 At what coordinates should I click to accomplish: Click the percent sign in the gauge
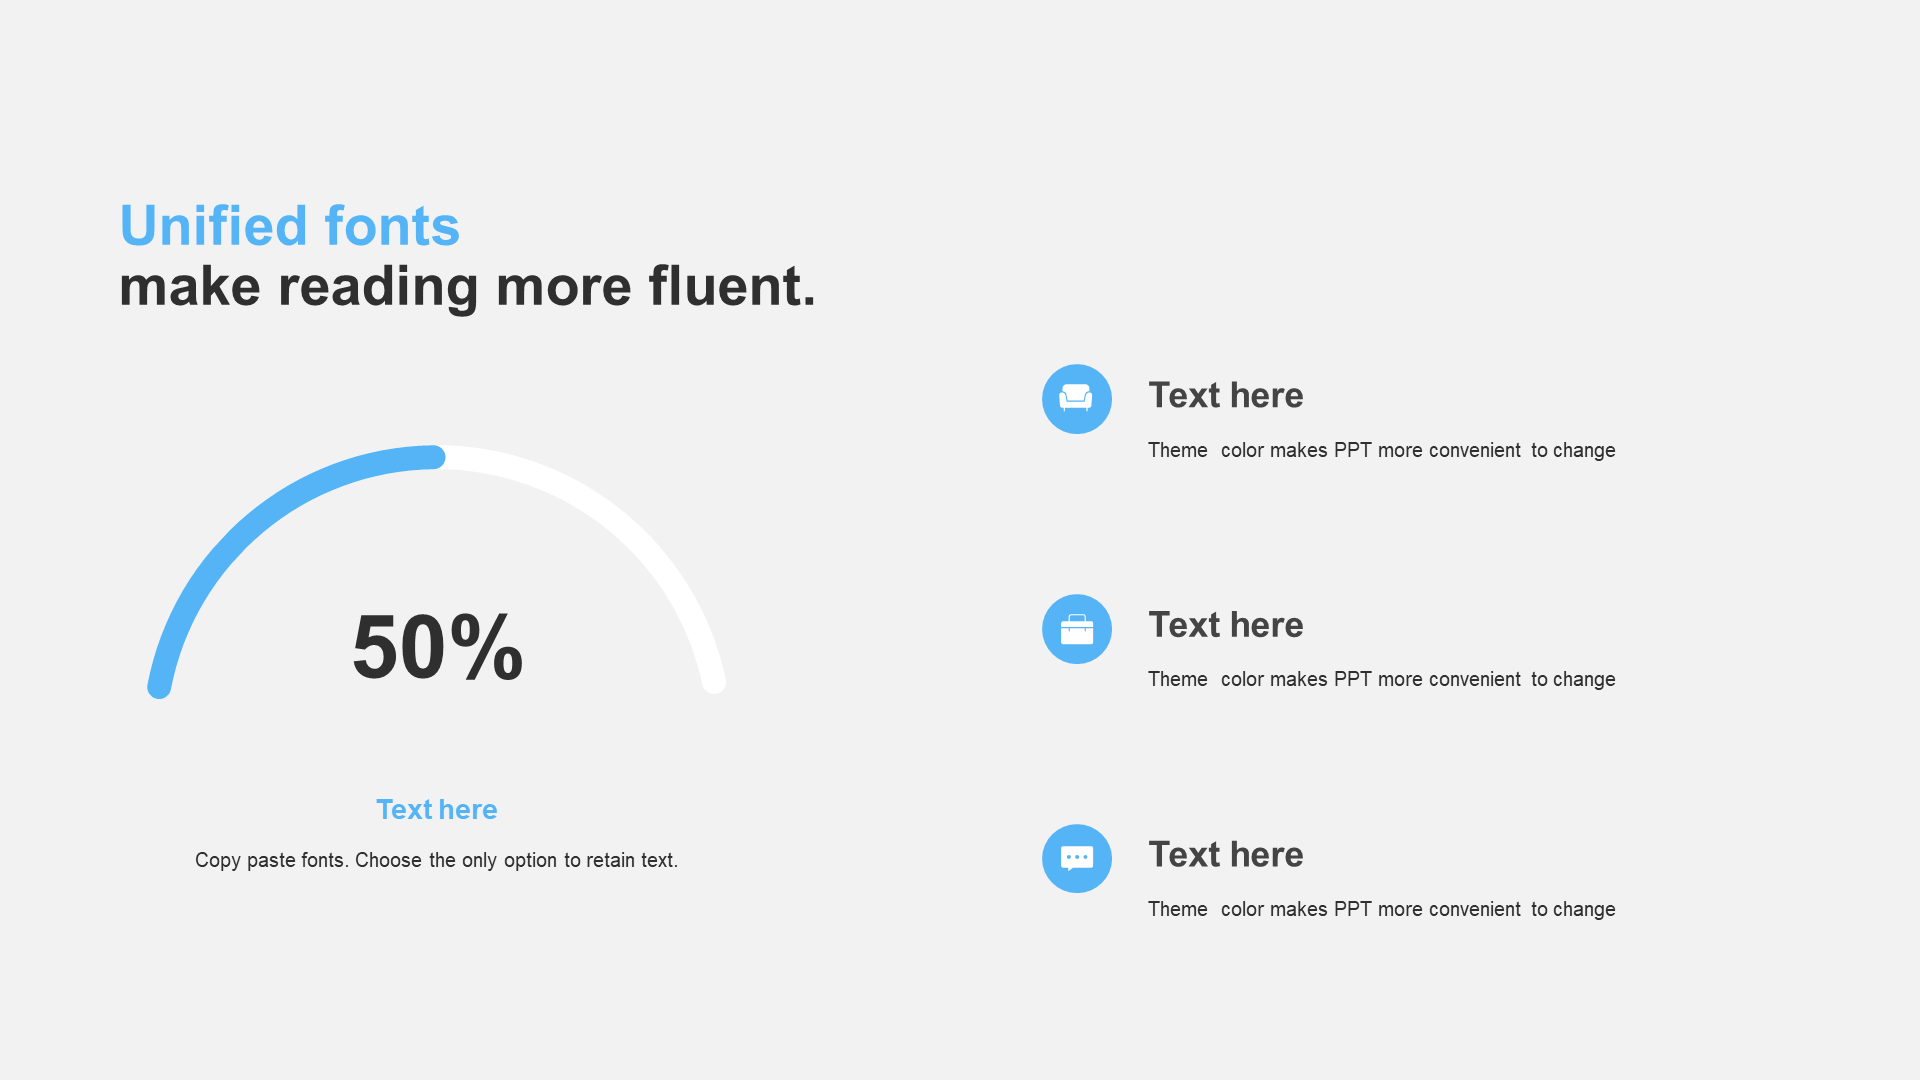[x=487, y=647]
